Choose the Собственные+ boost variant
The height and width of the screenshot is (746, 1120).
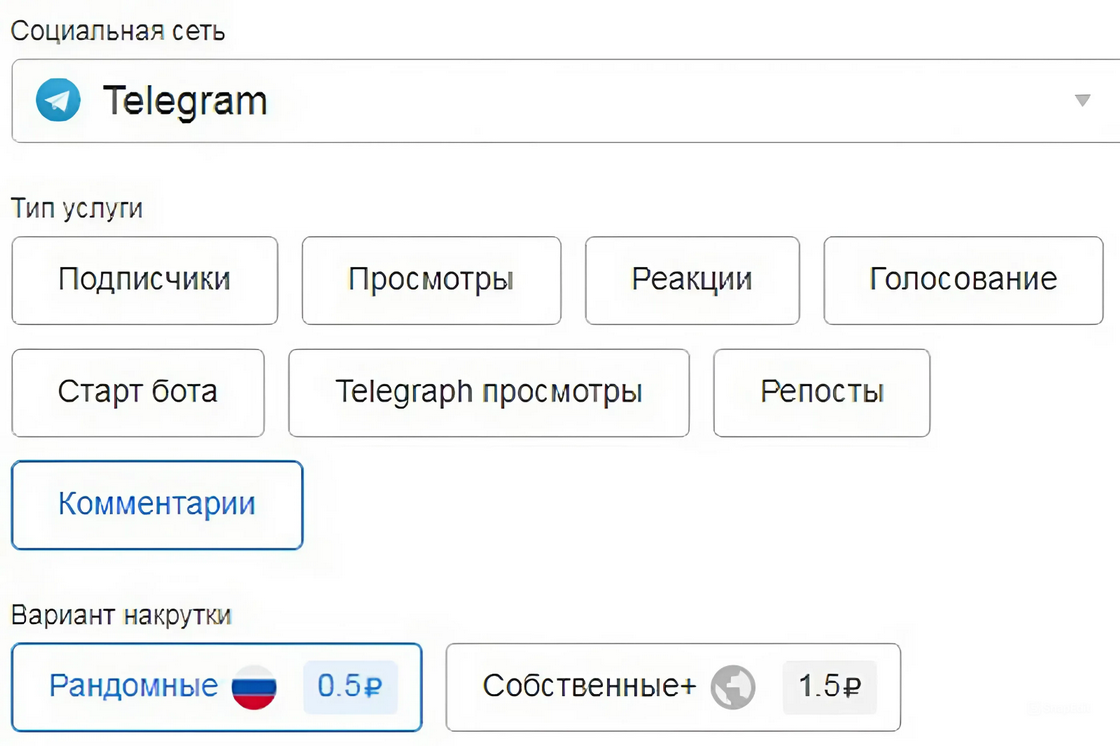[588, 686]
